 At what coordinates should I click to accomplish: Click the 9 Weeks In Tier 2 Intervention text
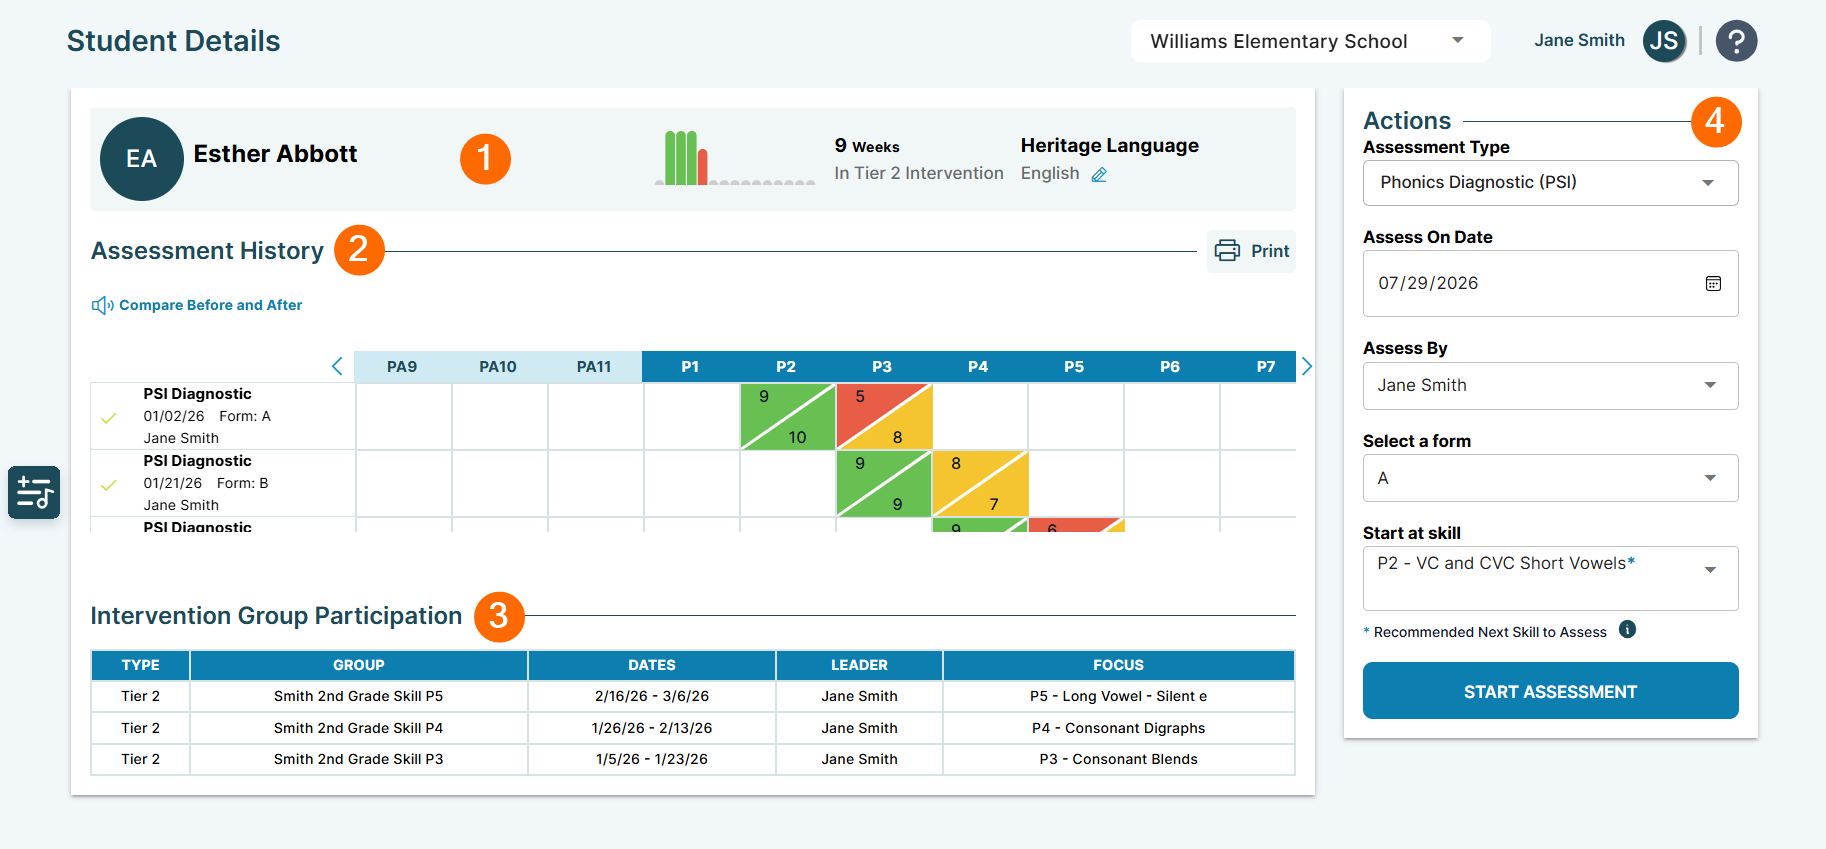[x=919, y=160]
